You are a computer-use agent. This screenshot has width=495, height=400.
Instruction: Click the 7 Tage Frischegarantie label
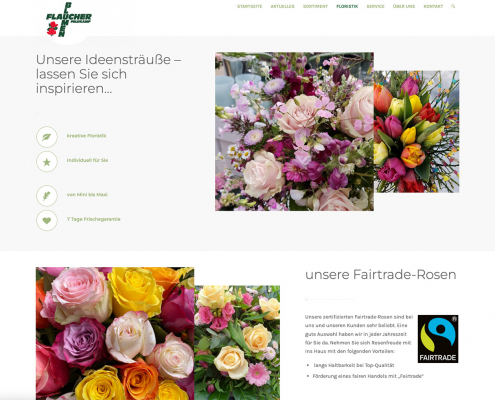[x=94, y=219]
